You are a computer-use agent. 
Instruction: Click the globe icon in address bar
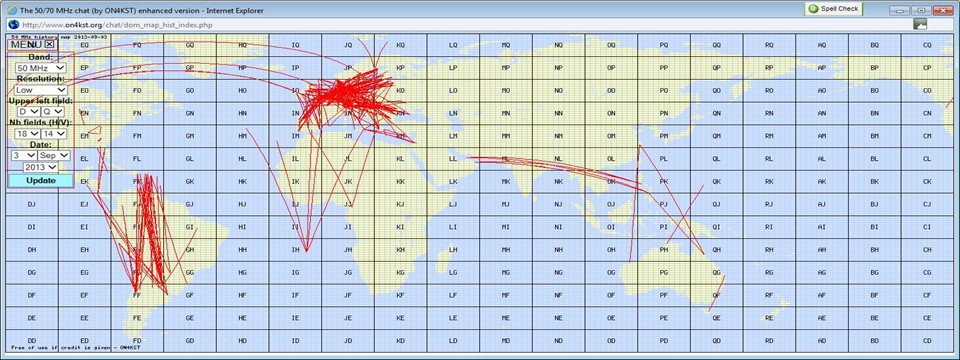tap(13, 24)
